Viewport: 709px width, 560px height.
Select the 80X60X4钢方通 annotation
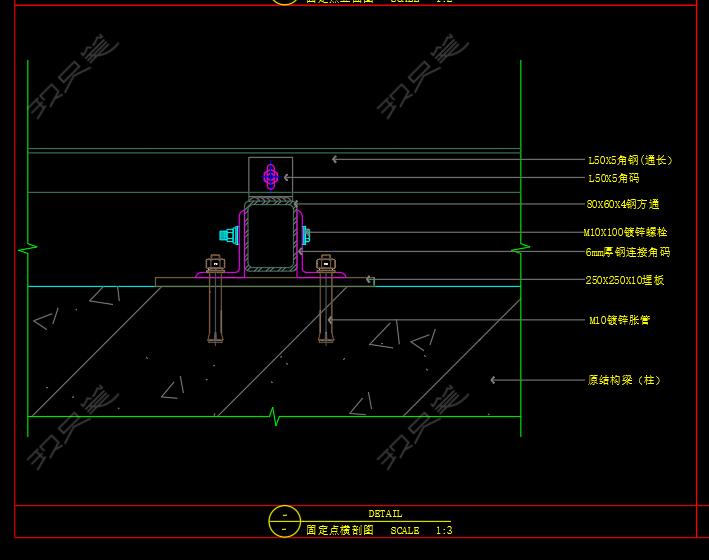622,205
